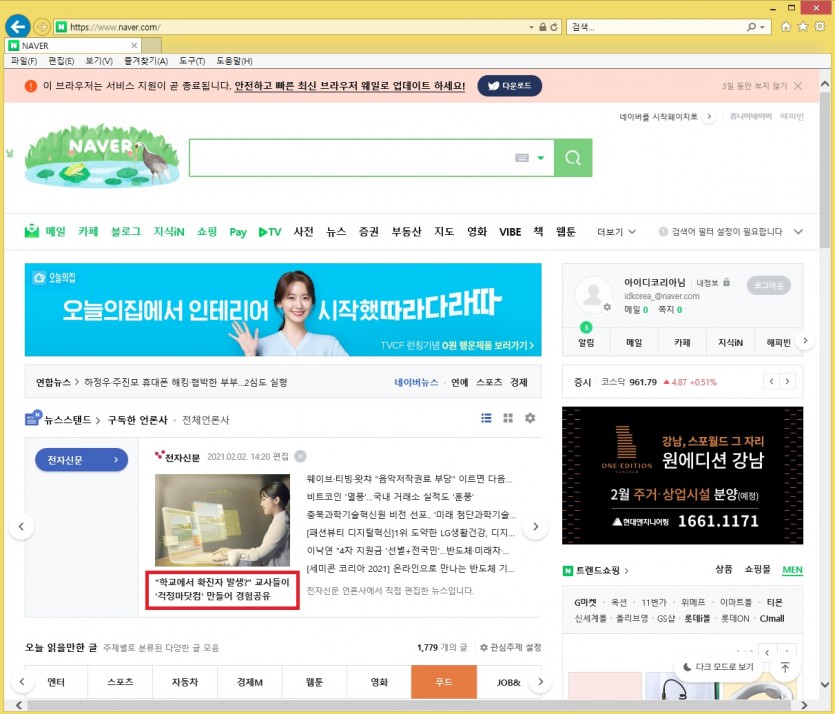This screenshot has height=714, width=835.
Task: Click the browser back arrow button
Action: click(17, 26)
